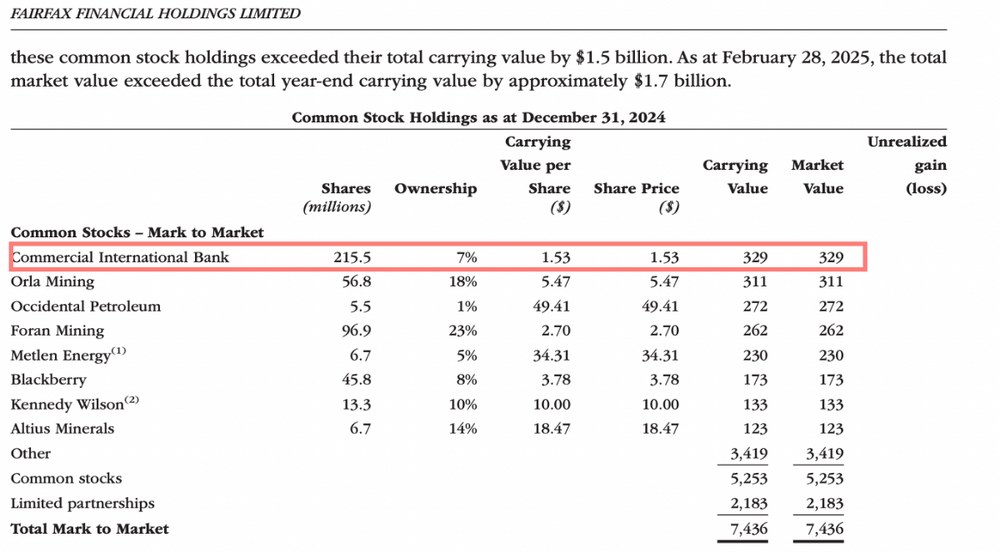Select the Limited partnerships market value 2,183
This screenshot has height=552, width=1000.
click(825, 504)
